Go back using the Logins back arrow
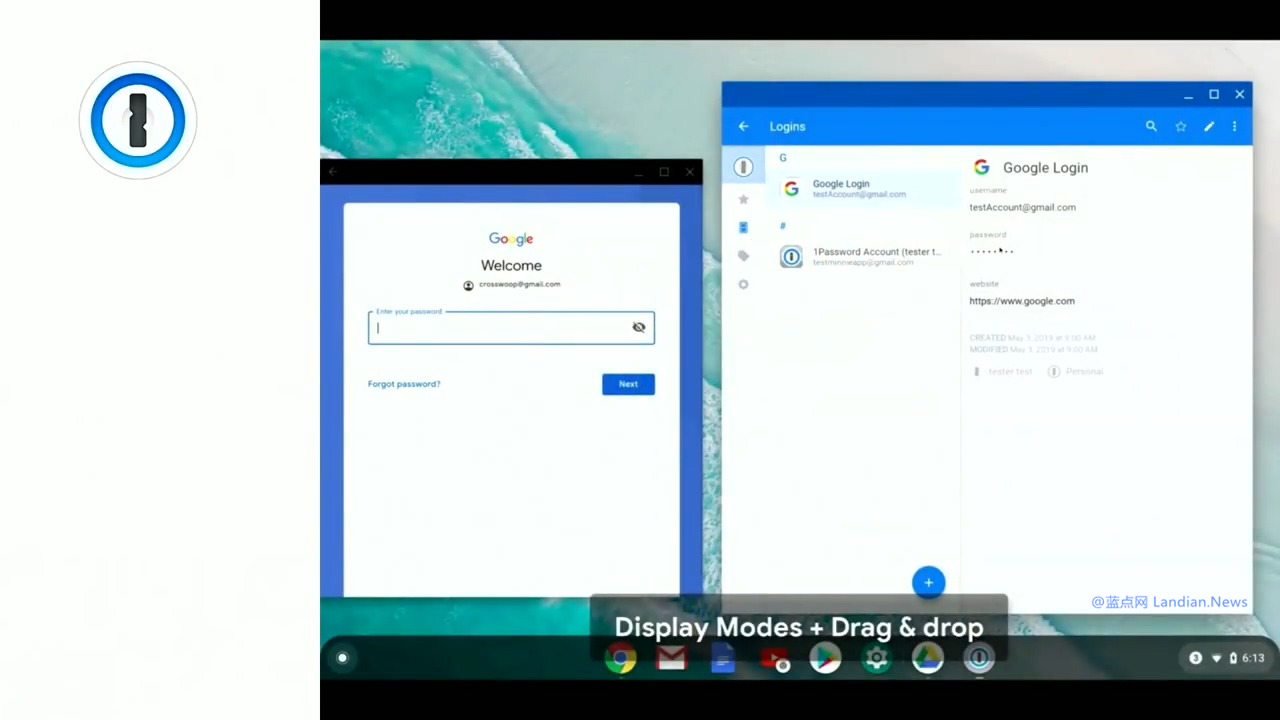1280x720 pixels. pos(743,126)
